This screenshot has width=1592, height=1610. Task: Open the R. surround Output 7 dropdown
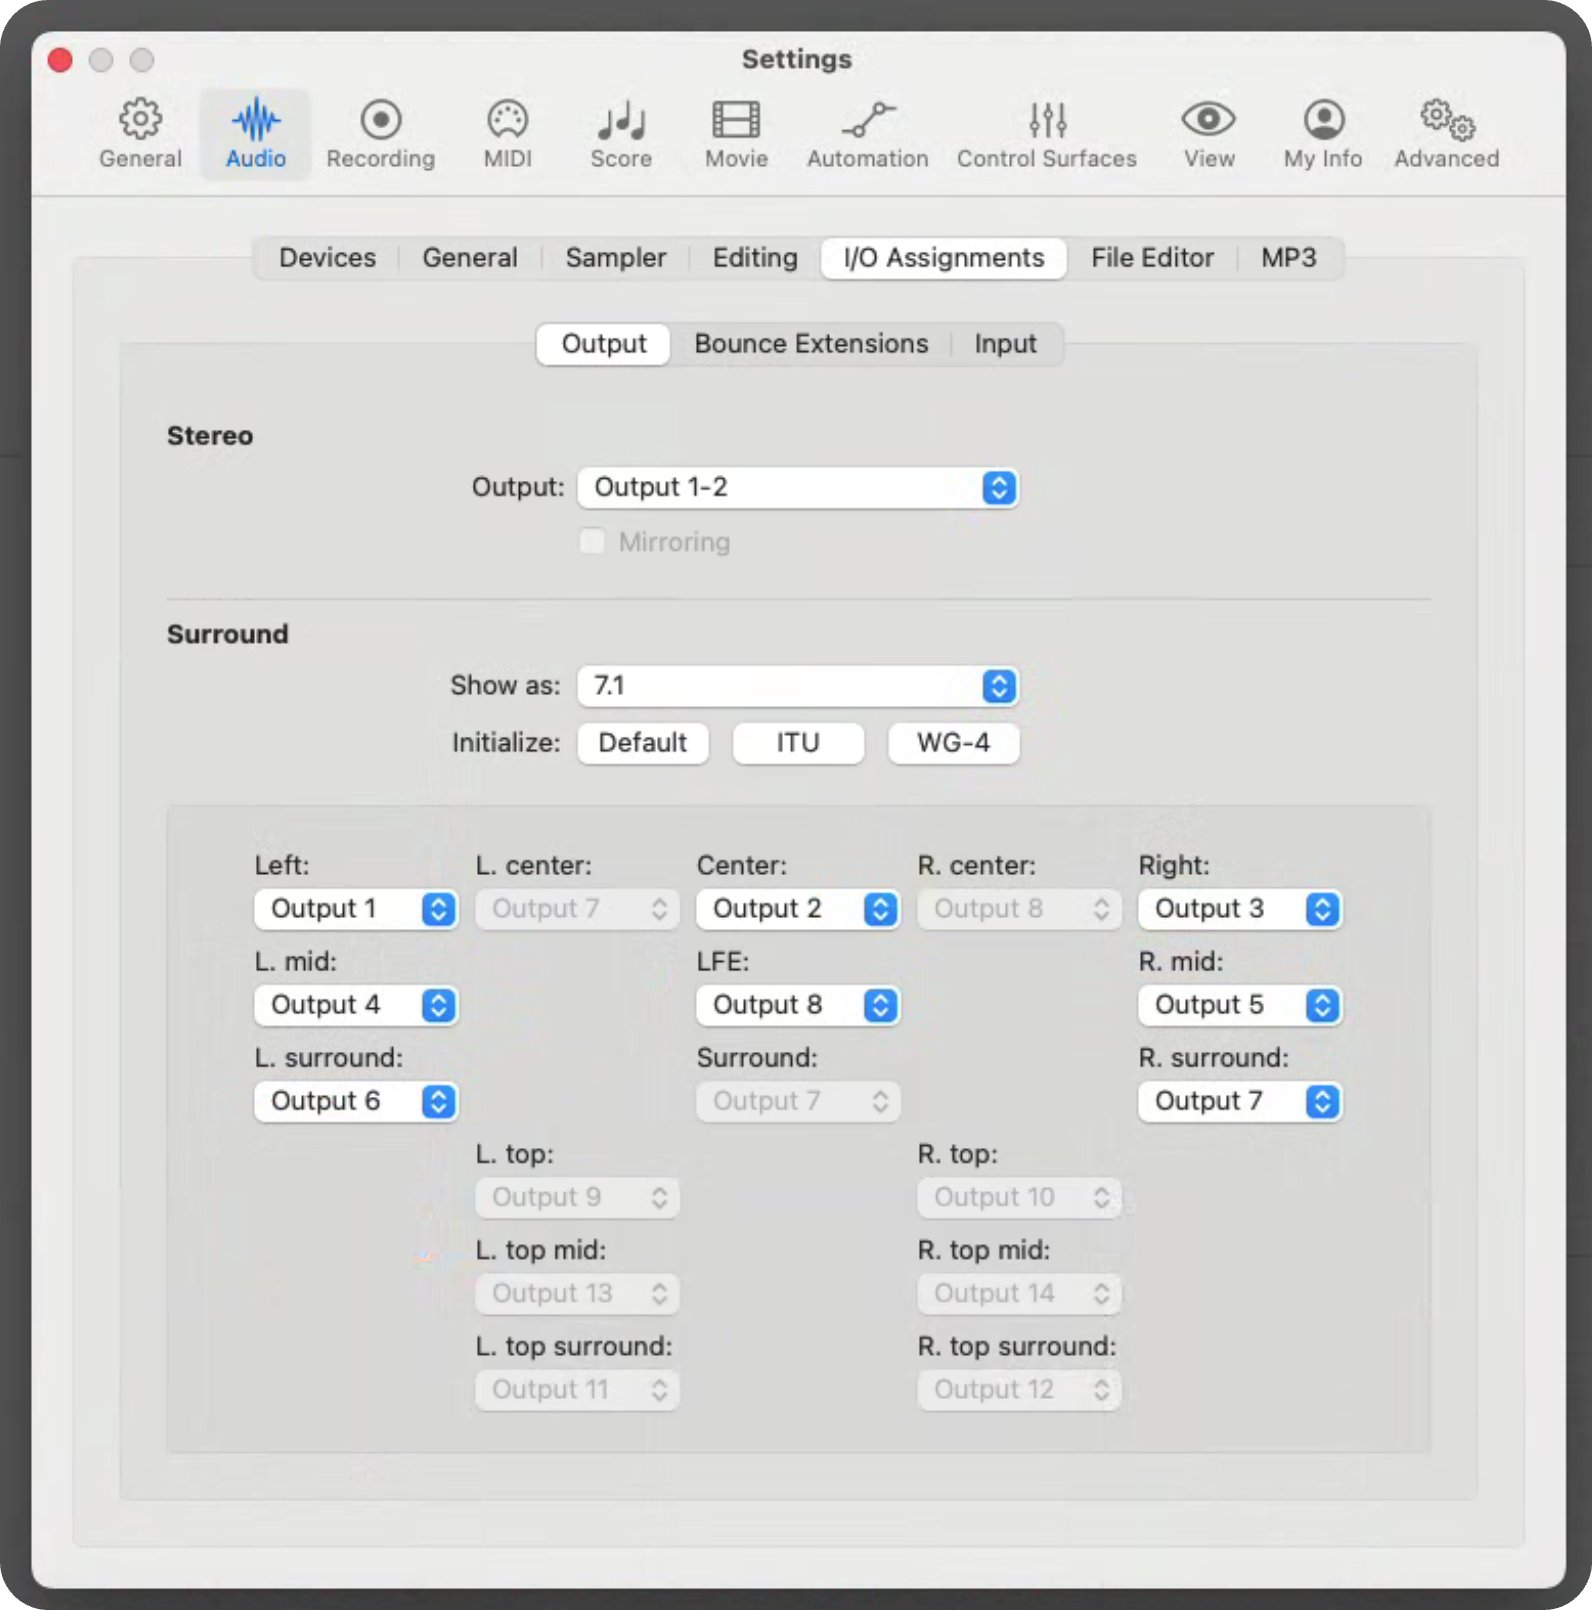tap(1240, 1101)
